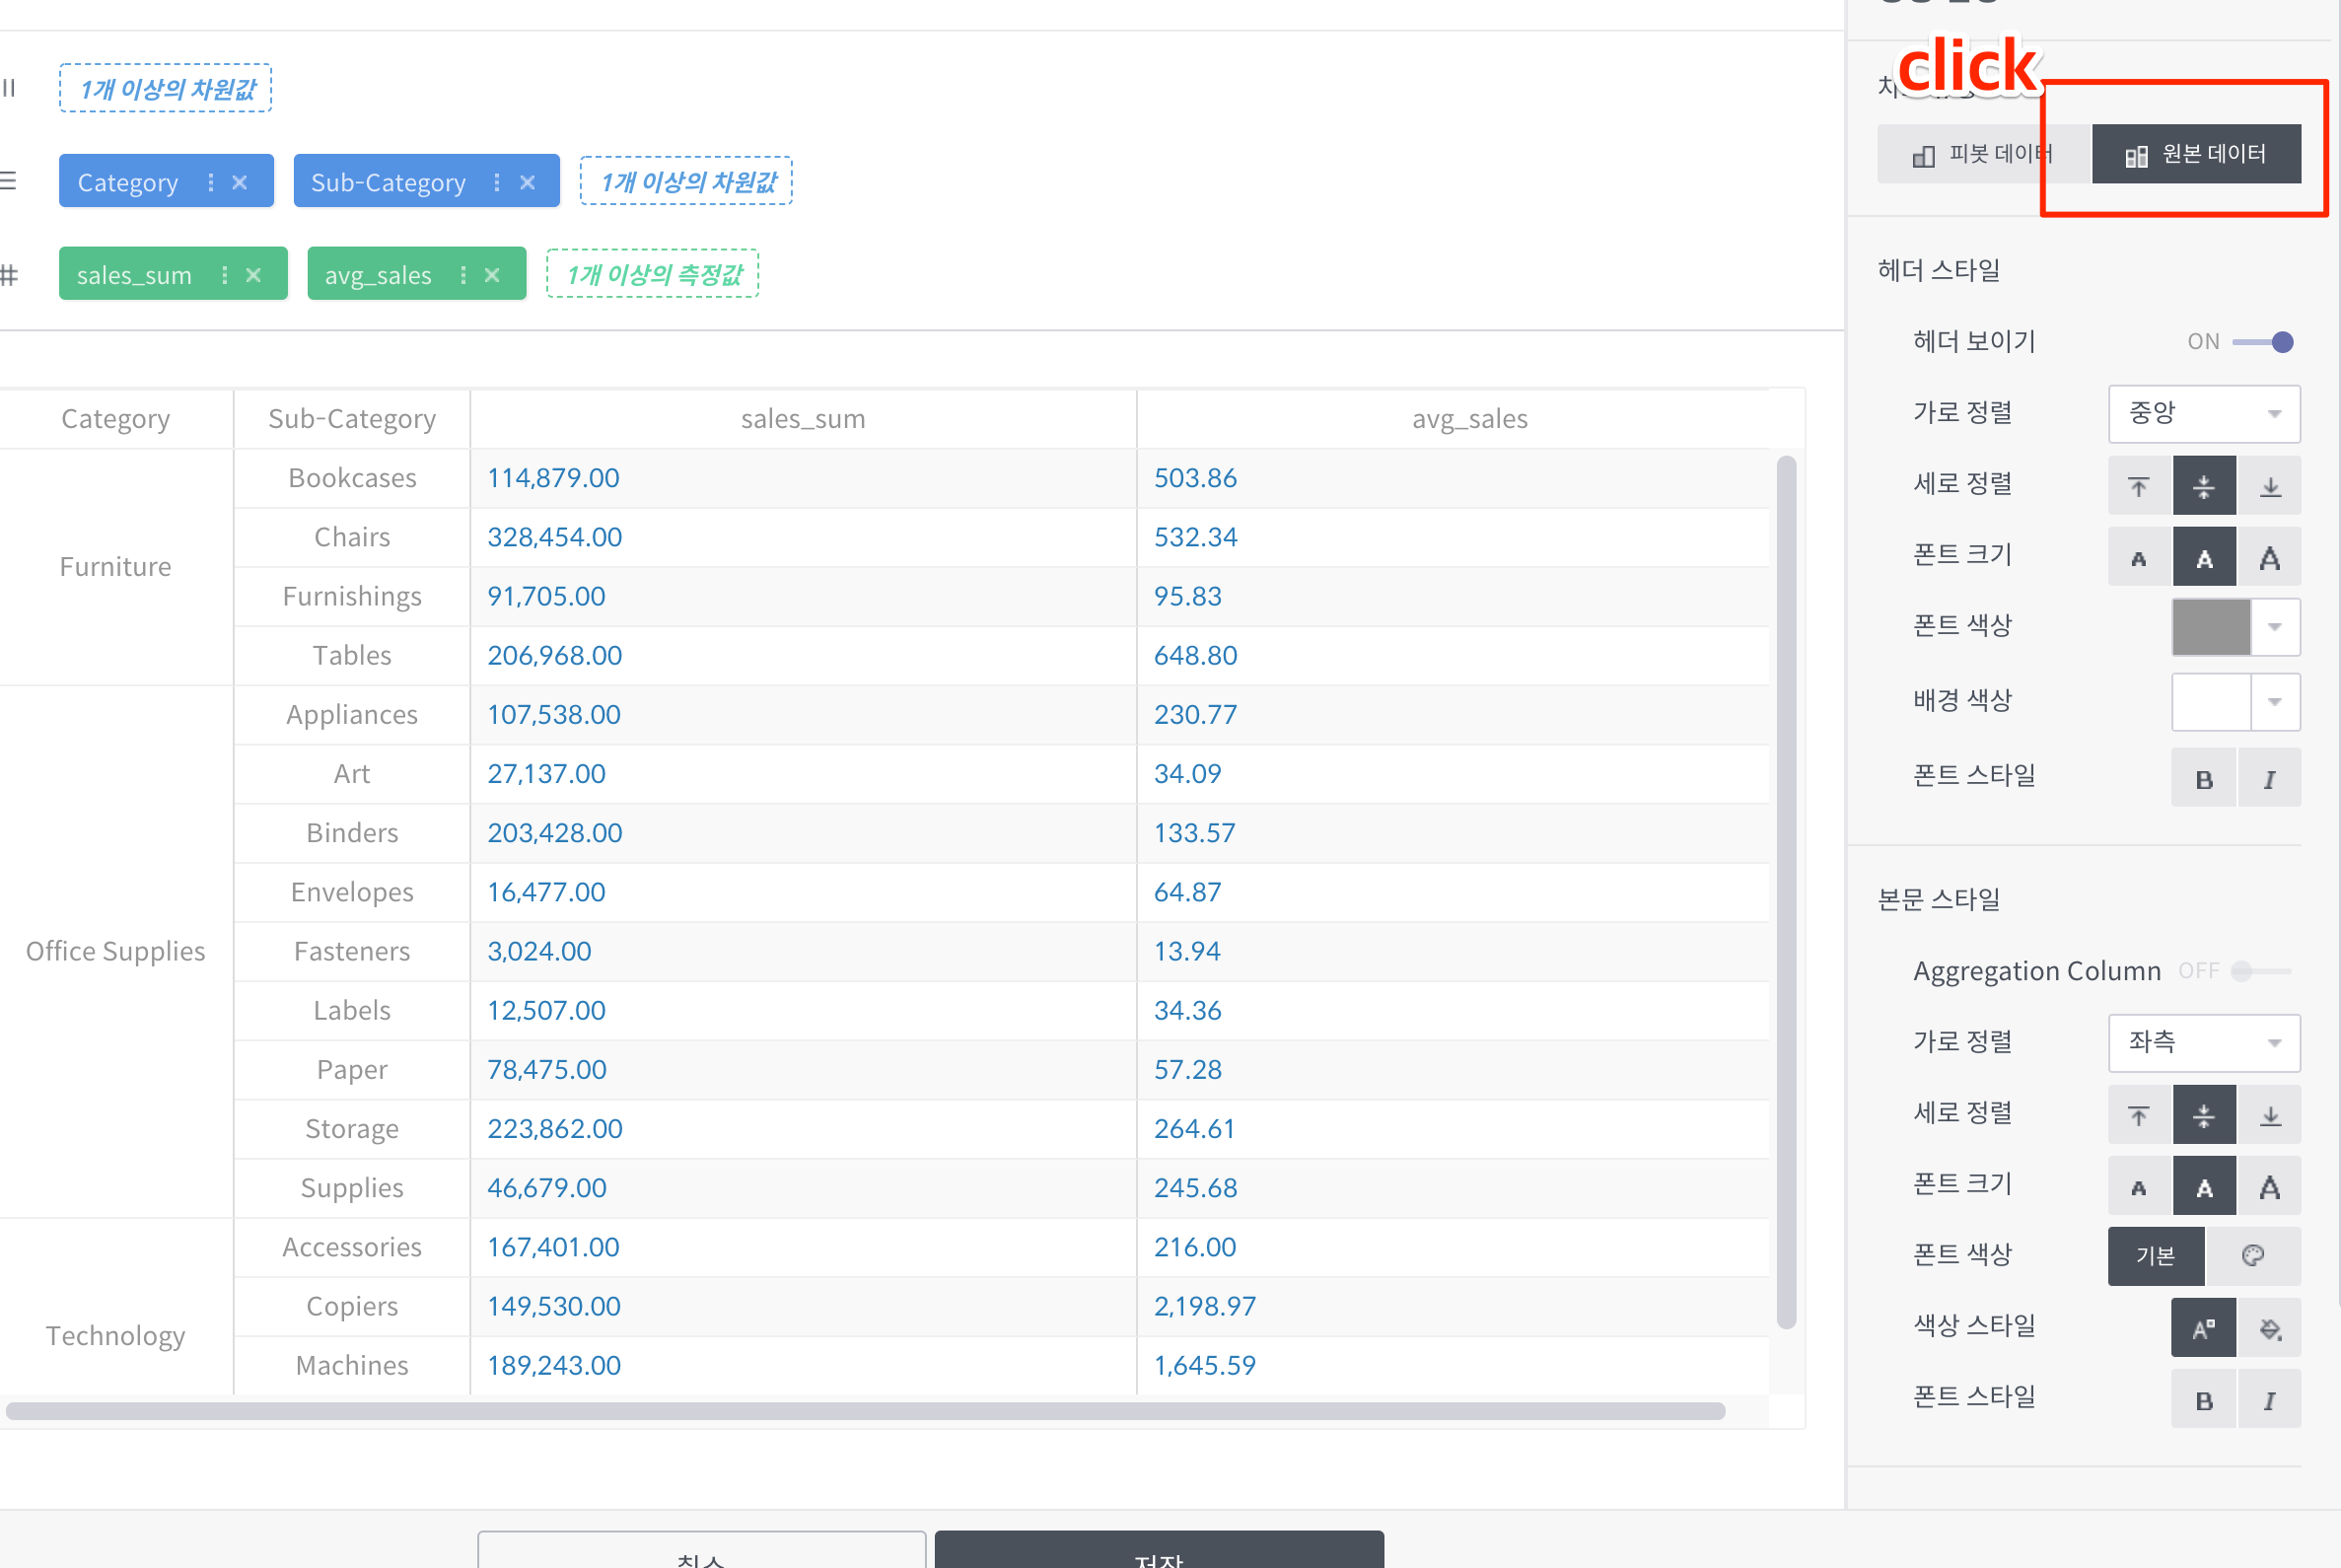The height and width of the screenshot is (1568, 2341).
Task: Open header 배경 색상 white swatch
Action: (2211, 702)
